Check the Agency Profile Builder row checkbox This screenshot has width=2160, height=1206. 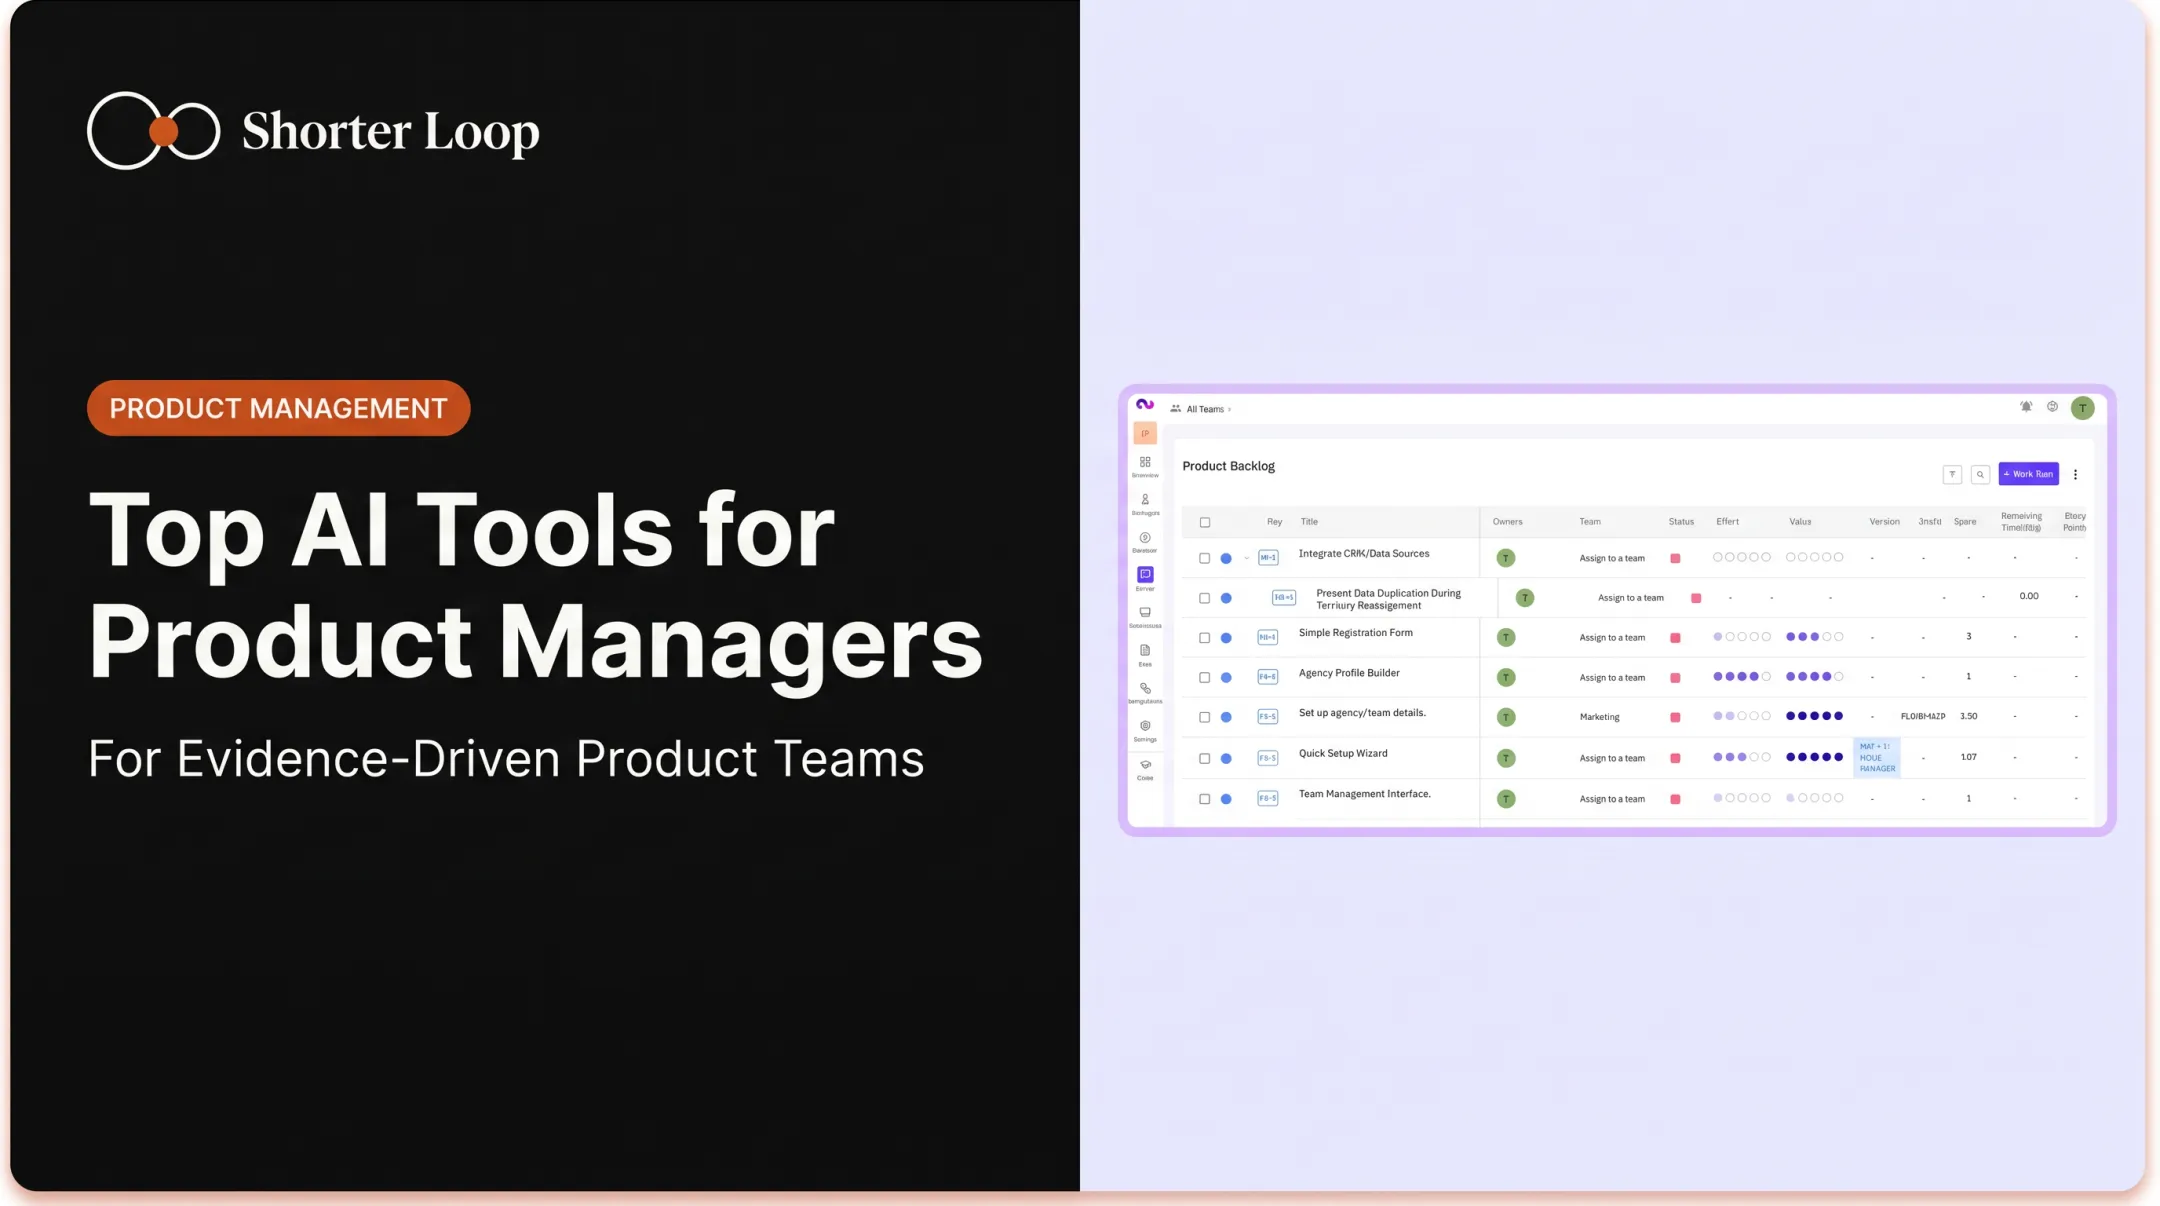click(x=1205, y=677)
